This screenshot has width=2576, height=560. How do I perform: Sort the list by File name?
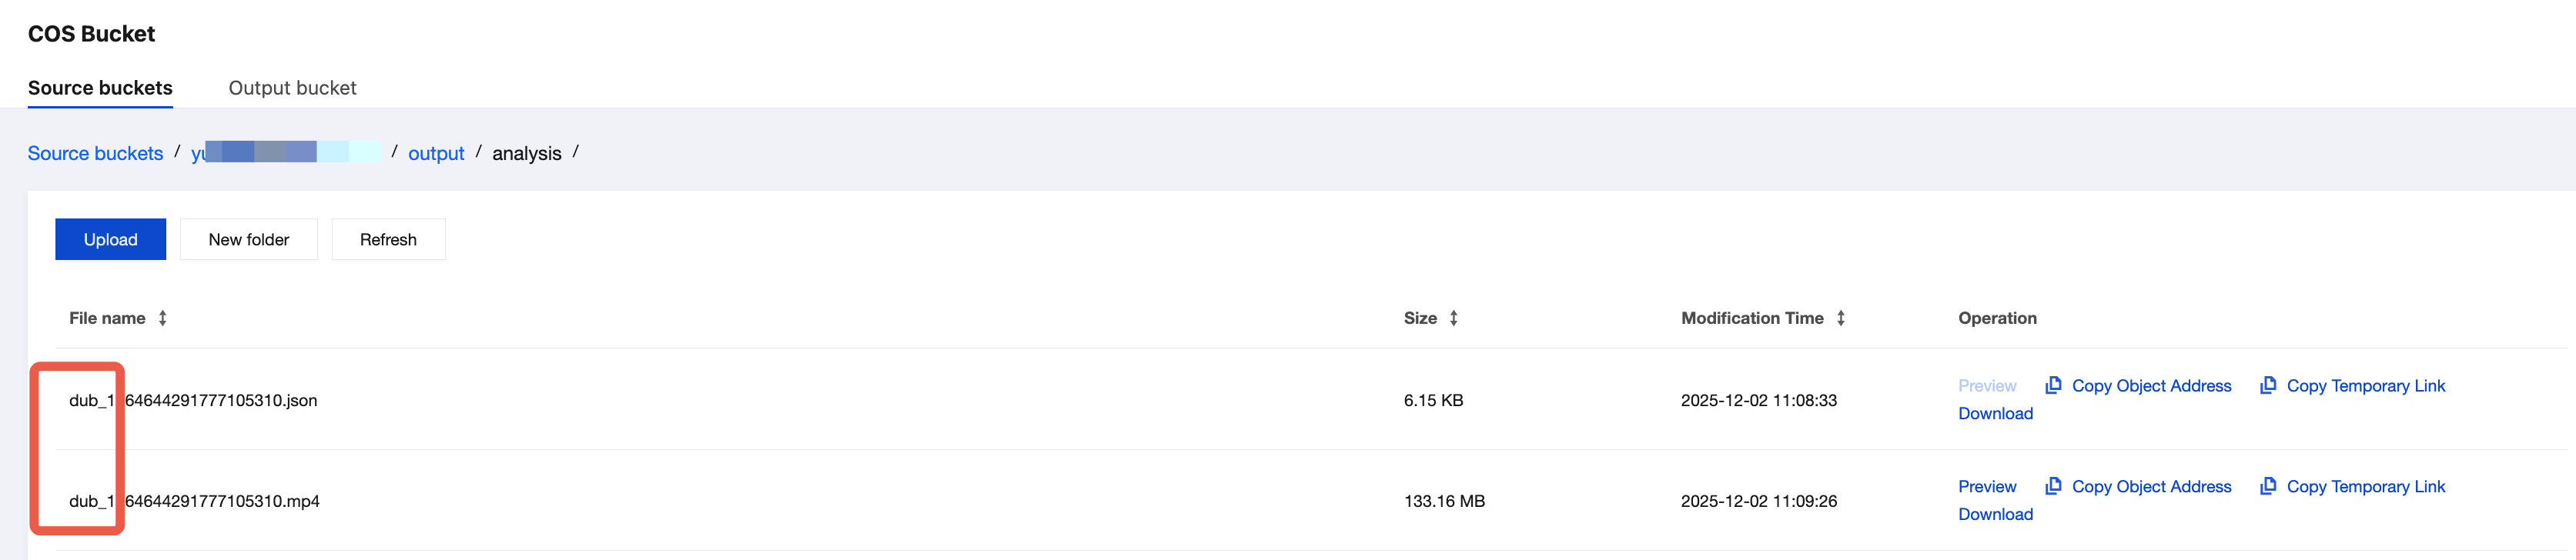click(x=162, y=318)
